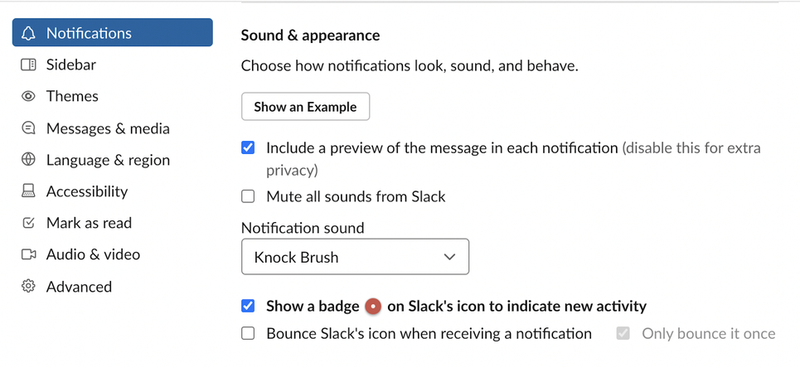Image resolution: width=800 pixels, height=367 pixels.
Task: Click the Themes eye icon
Action: pyautogui.click(x=29, y=96)
